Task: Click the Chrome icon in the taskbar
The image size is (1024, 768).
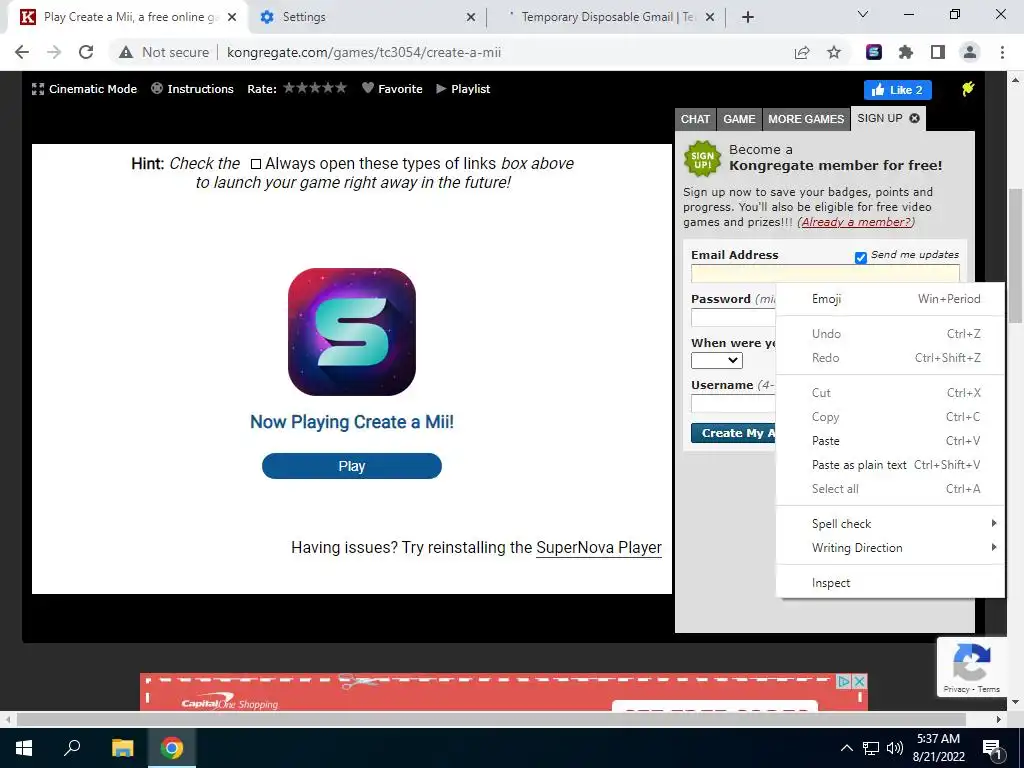Action: click(x=172, y=748)
